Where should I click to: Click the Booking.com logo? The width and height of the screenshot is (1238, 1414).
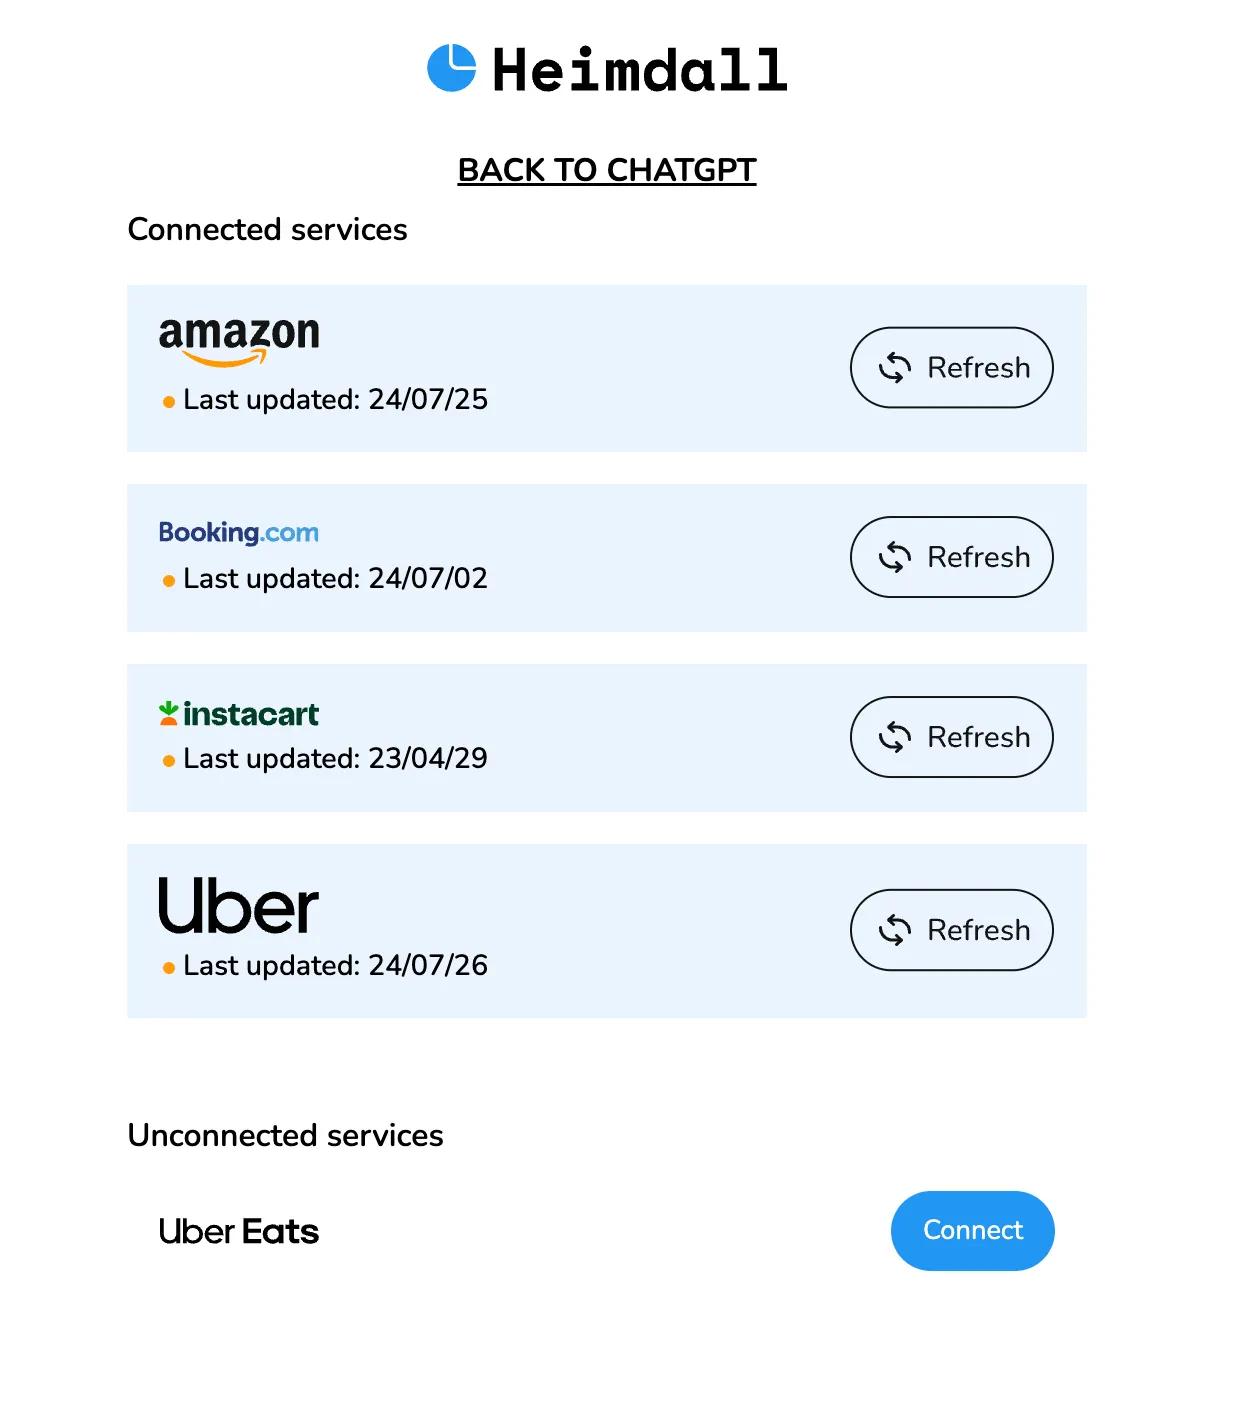(239, 532)
